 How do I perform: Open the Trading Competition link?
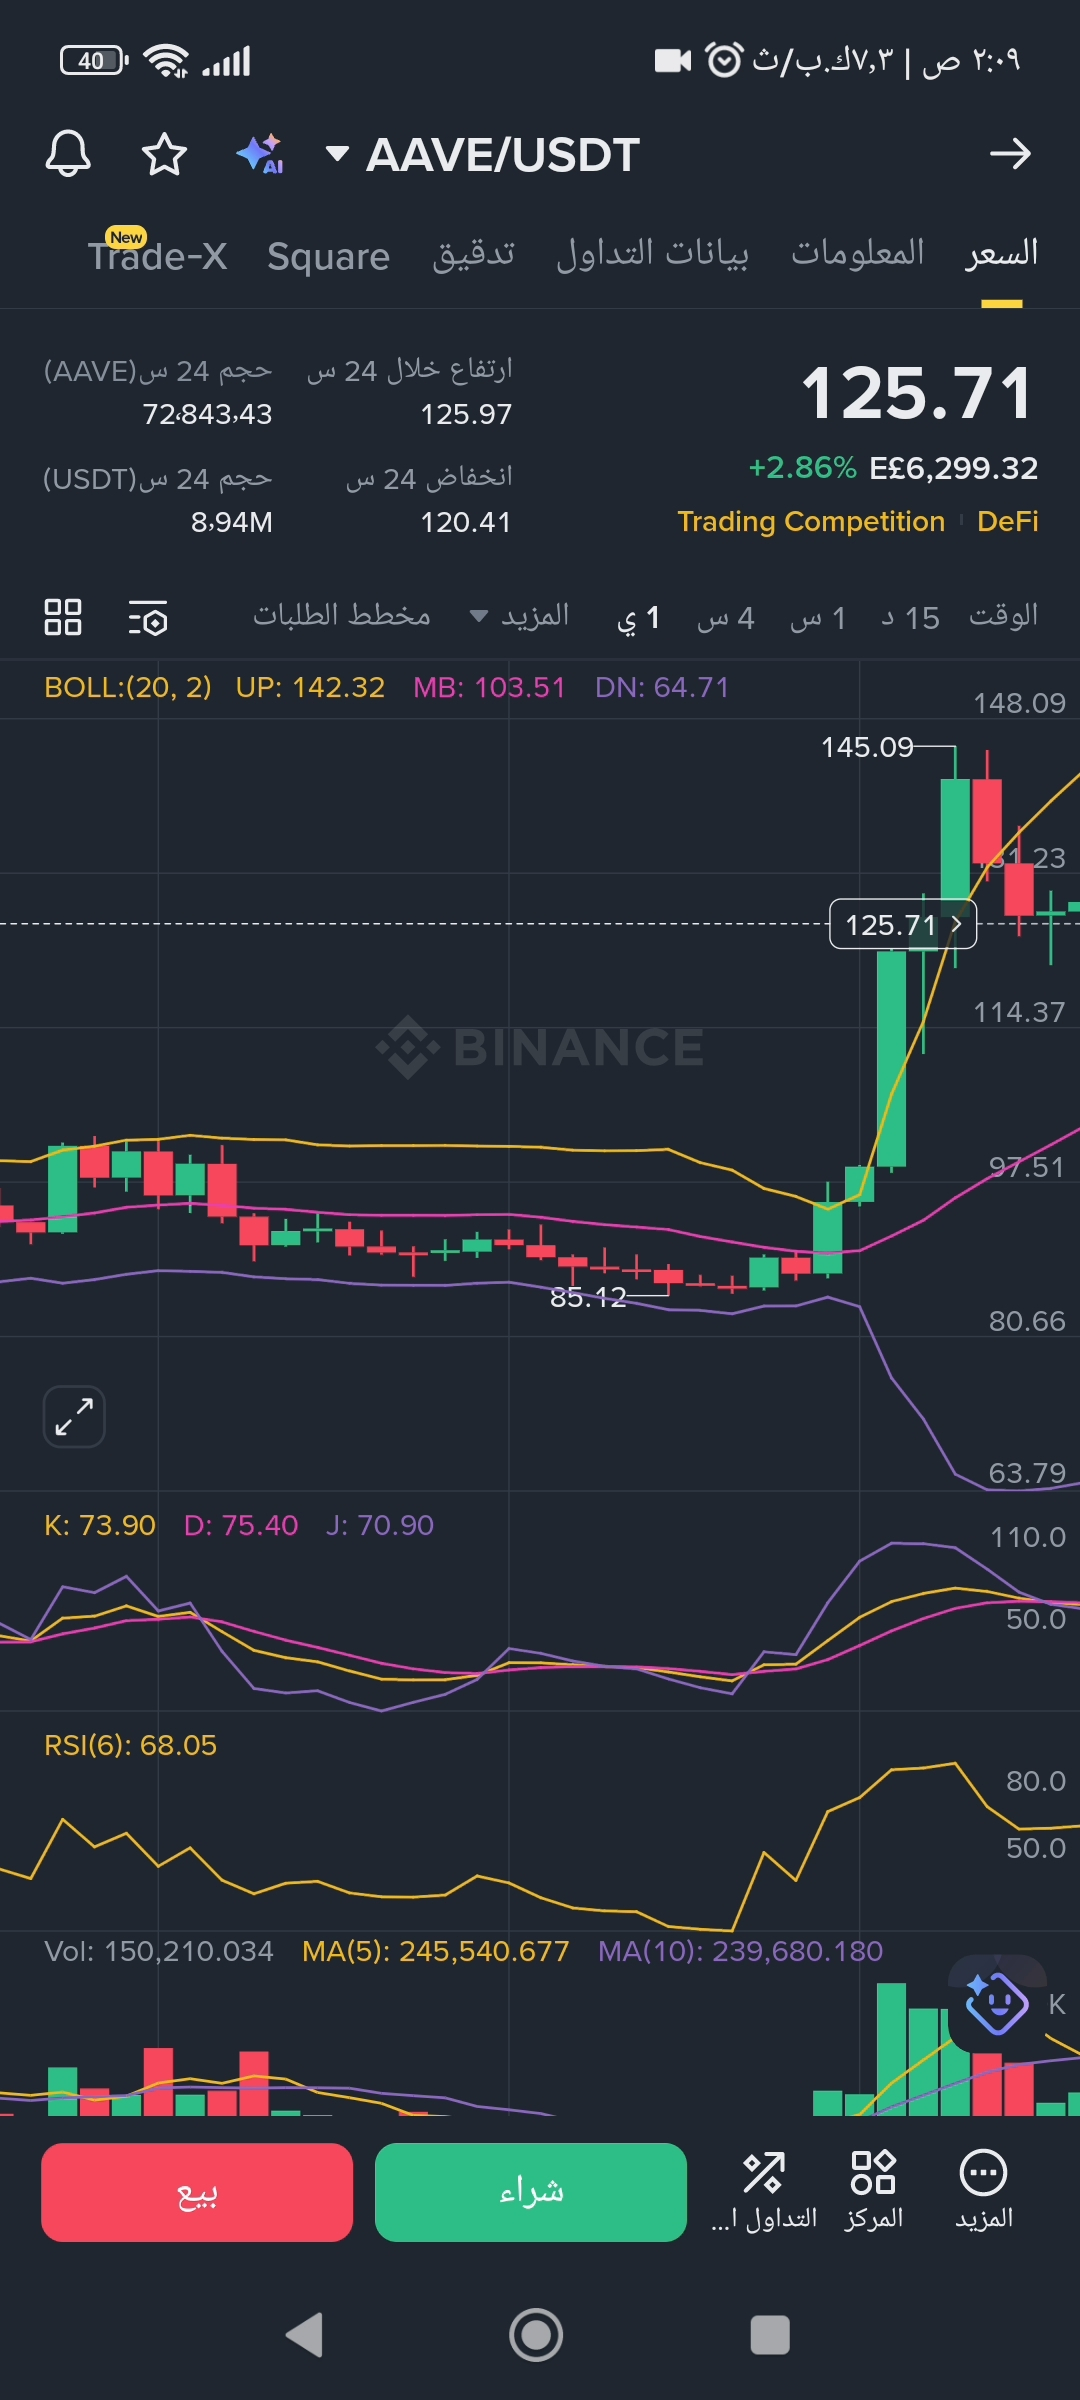pos(811,521)
